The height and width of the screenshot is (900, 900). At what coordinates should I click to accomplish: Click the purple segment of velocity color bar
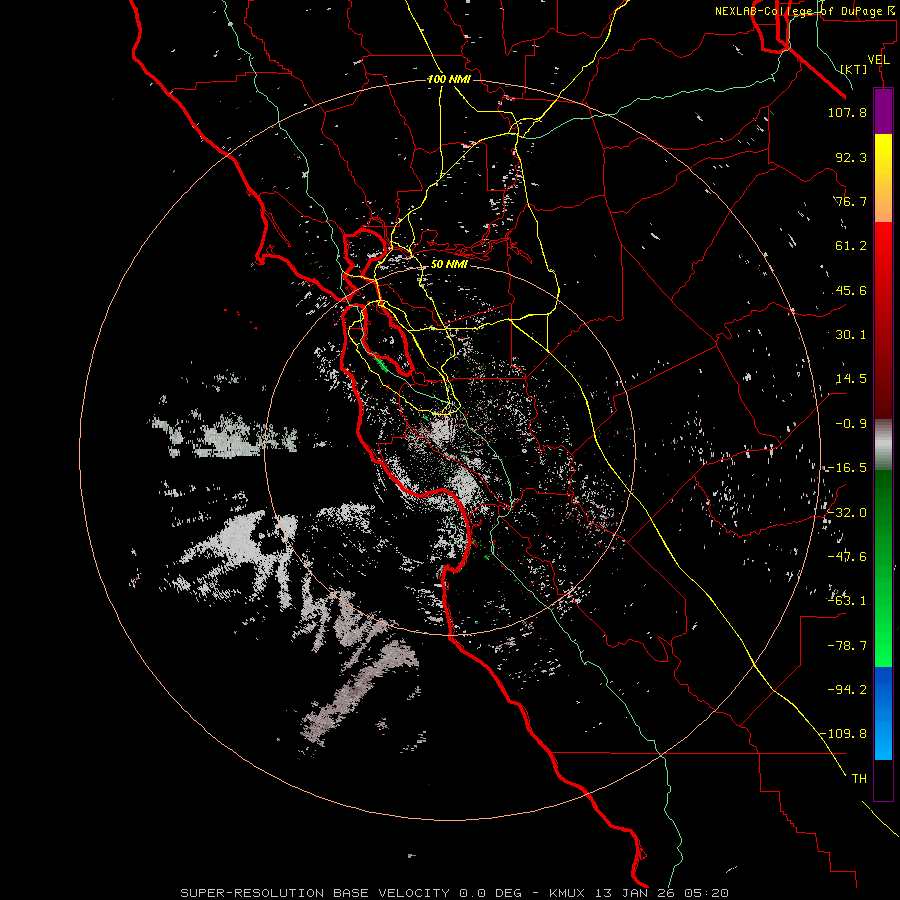883,111
